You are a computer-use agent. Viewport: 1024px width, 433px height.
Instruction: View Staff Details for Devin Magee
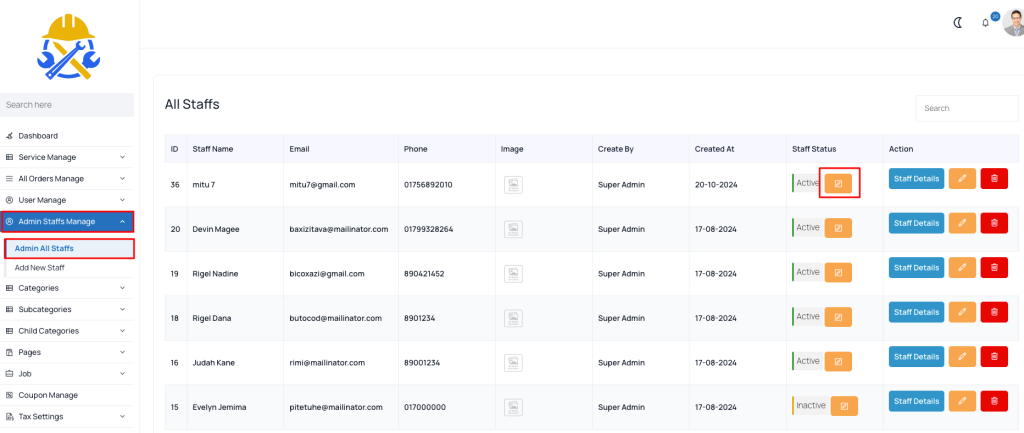point(916,223)
